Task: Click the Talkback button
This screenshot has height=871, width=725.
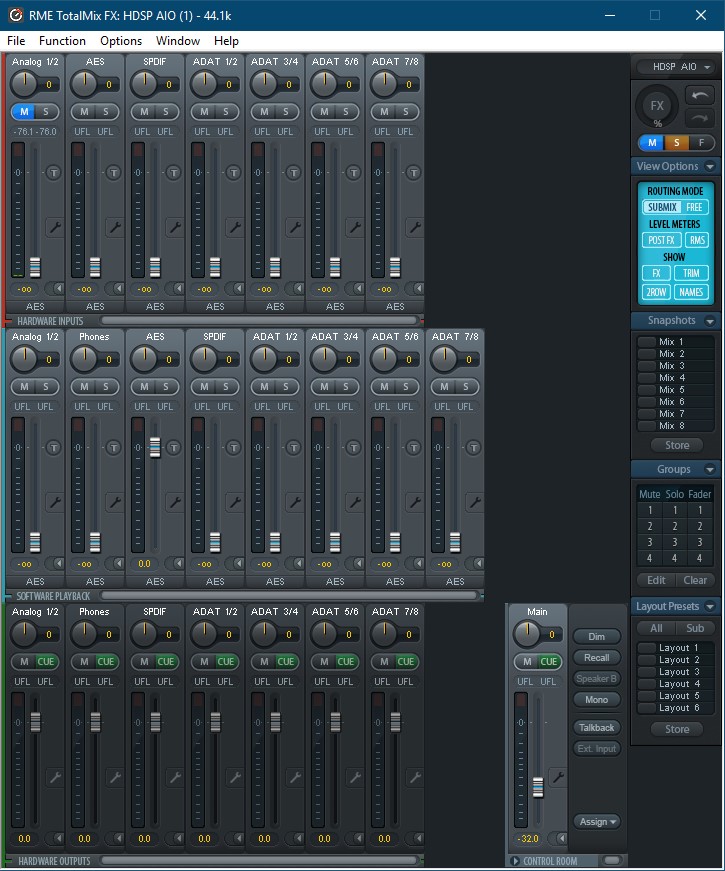Action: coord(597,728)
